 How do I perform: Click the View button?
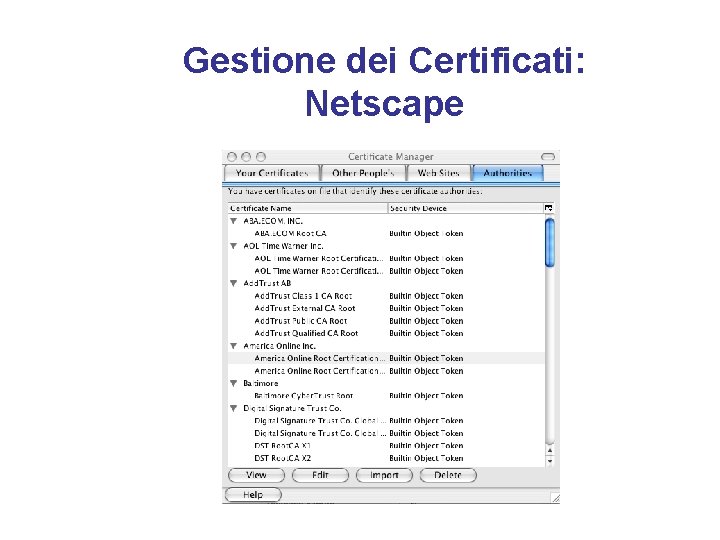256,475
